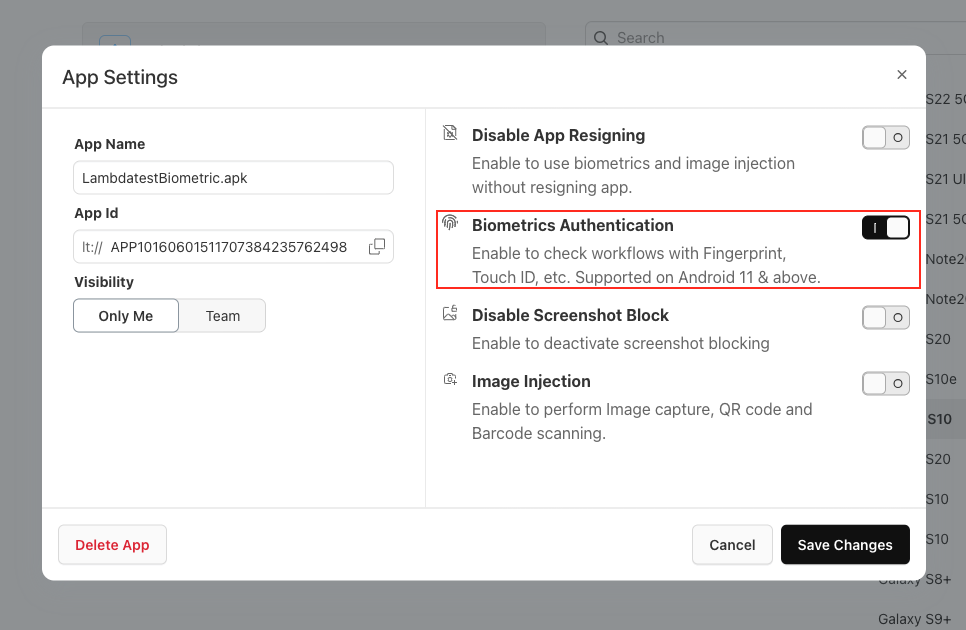Enable the Disable Screenshot Block switch
Image resolution: width=966 pixels, height=630 pixels.
[x=885, y=317]
